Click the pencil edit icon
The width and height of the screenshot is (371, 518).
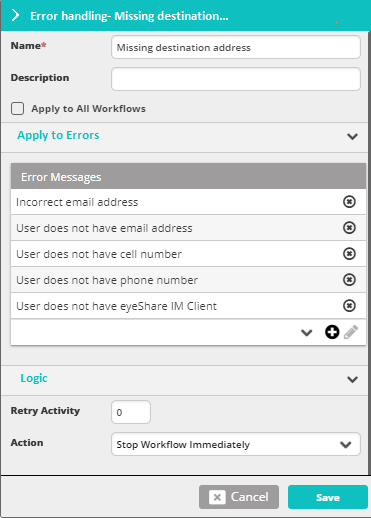351,332
